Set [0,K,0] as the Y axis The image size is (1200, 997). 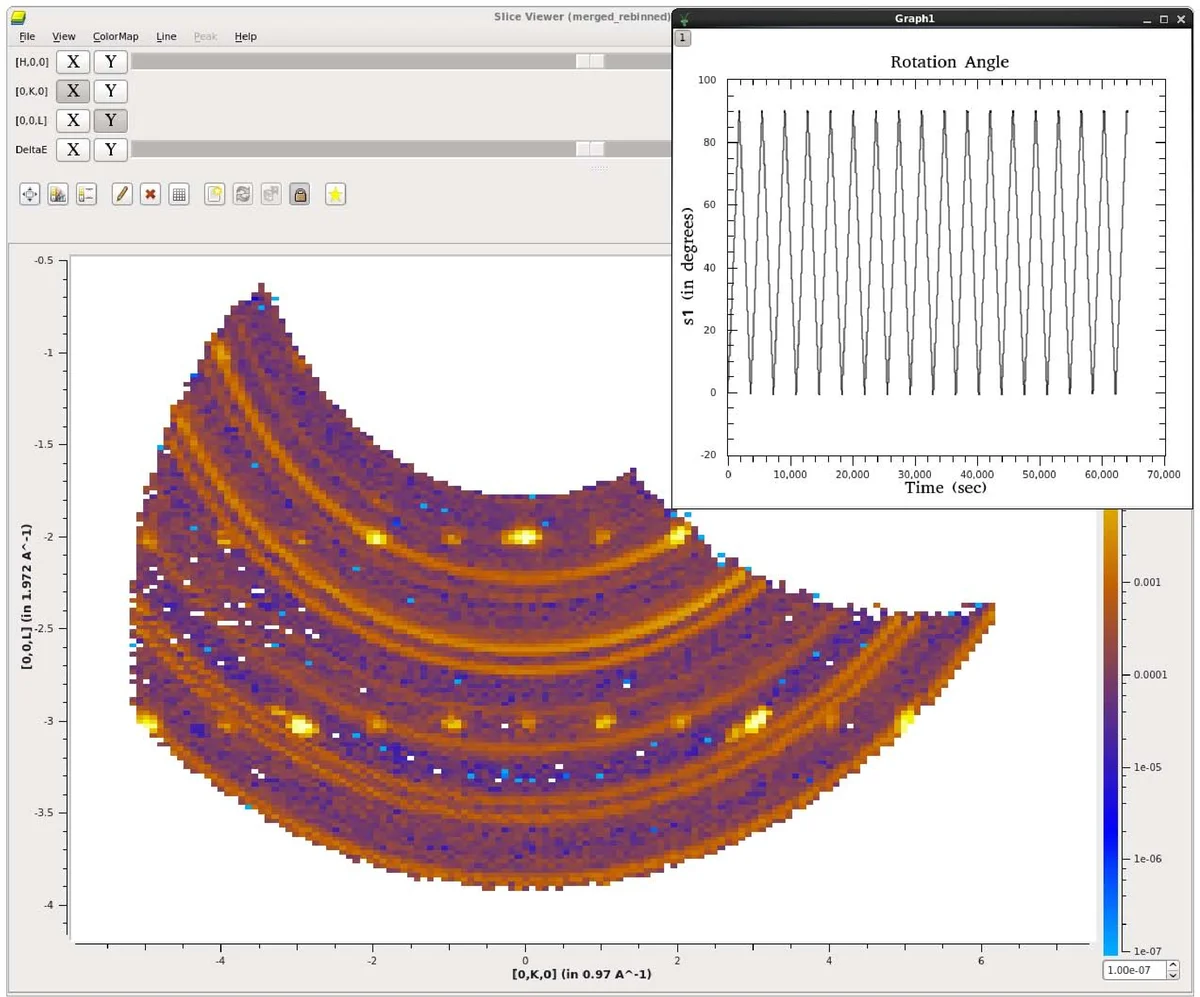pyautogui.click(x=110, y=90)
